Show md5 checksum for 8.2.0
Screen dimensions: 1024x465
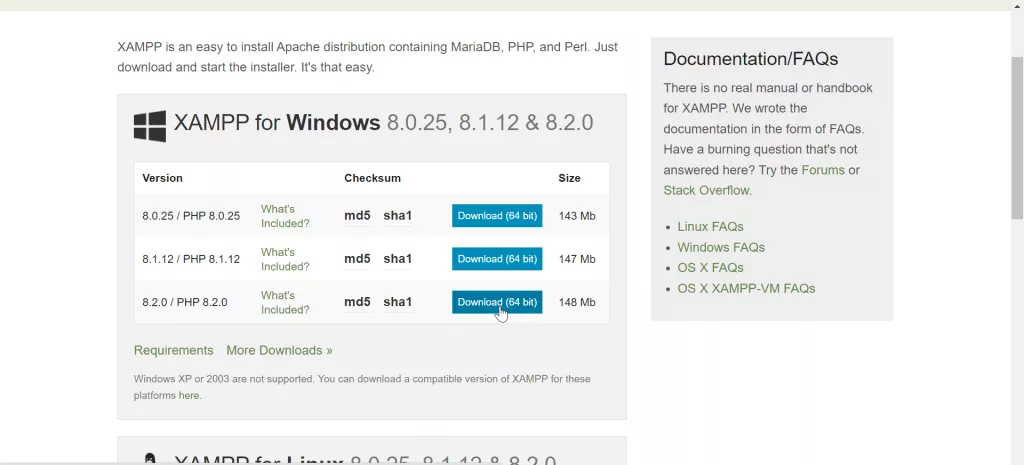tap(357, 302)
